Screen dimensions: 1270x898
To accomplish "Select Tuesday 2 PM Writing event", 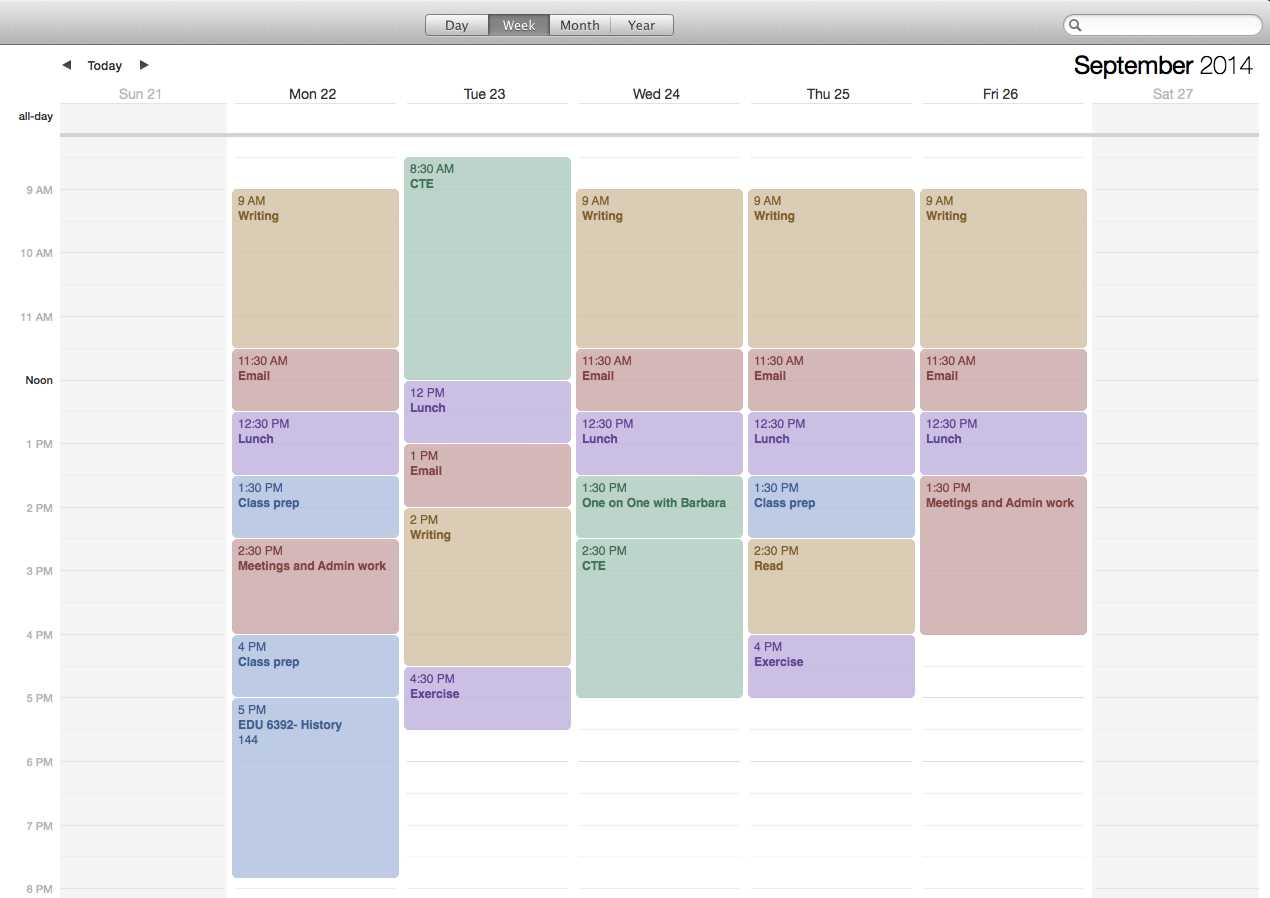I will (487, 587).
